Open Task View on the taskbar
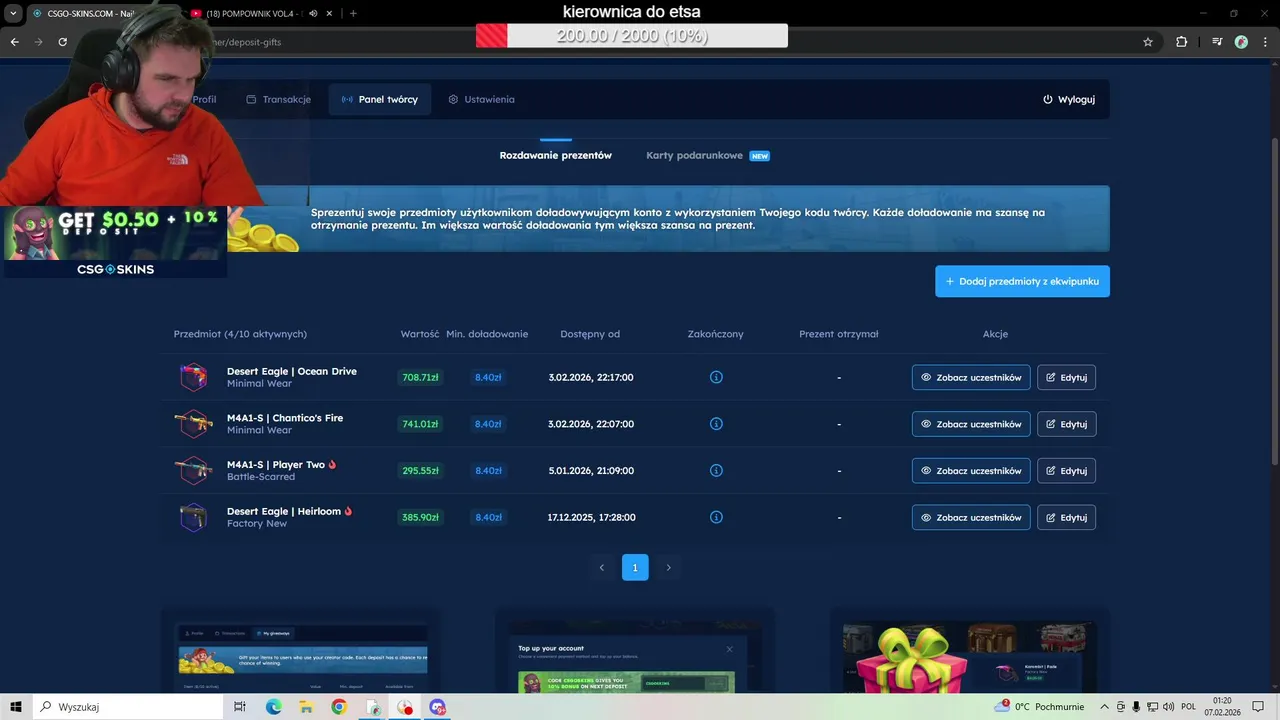1280x720 pixels. point(240,707)
